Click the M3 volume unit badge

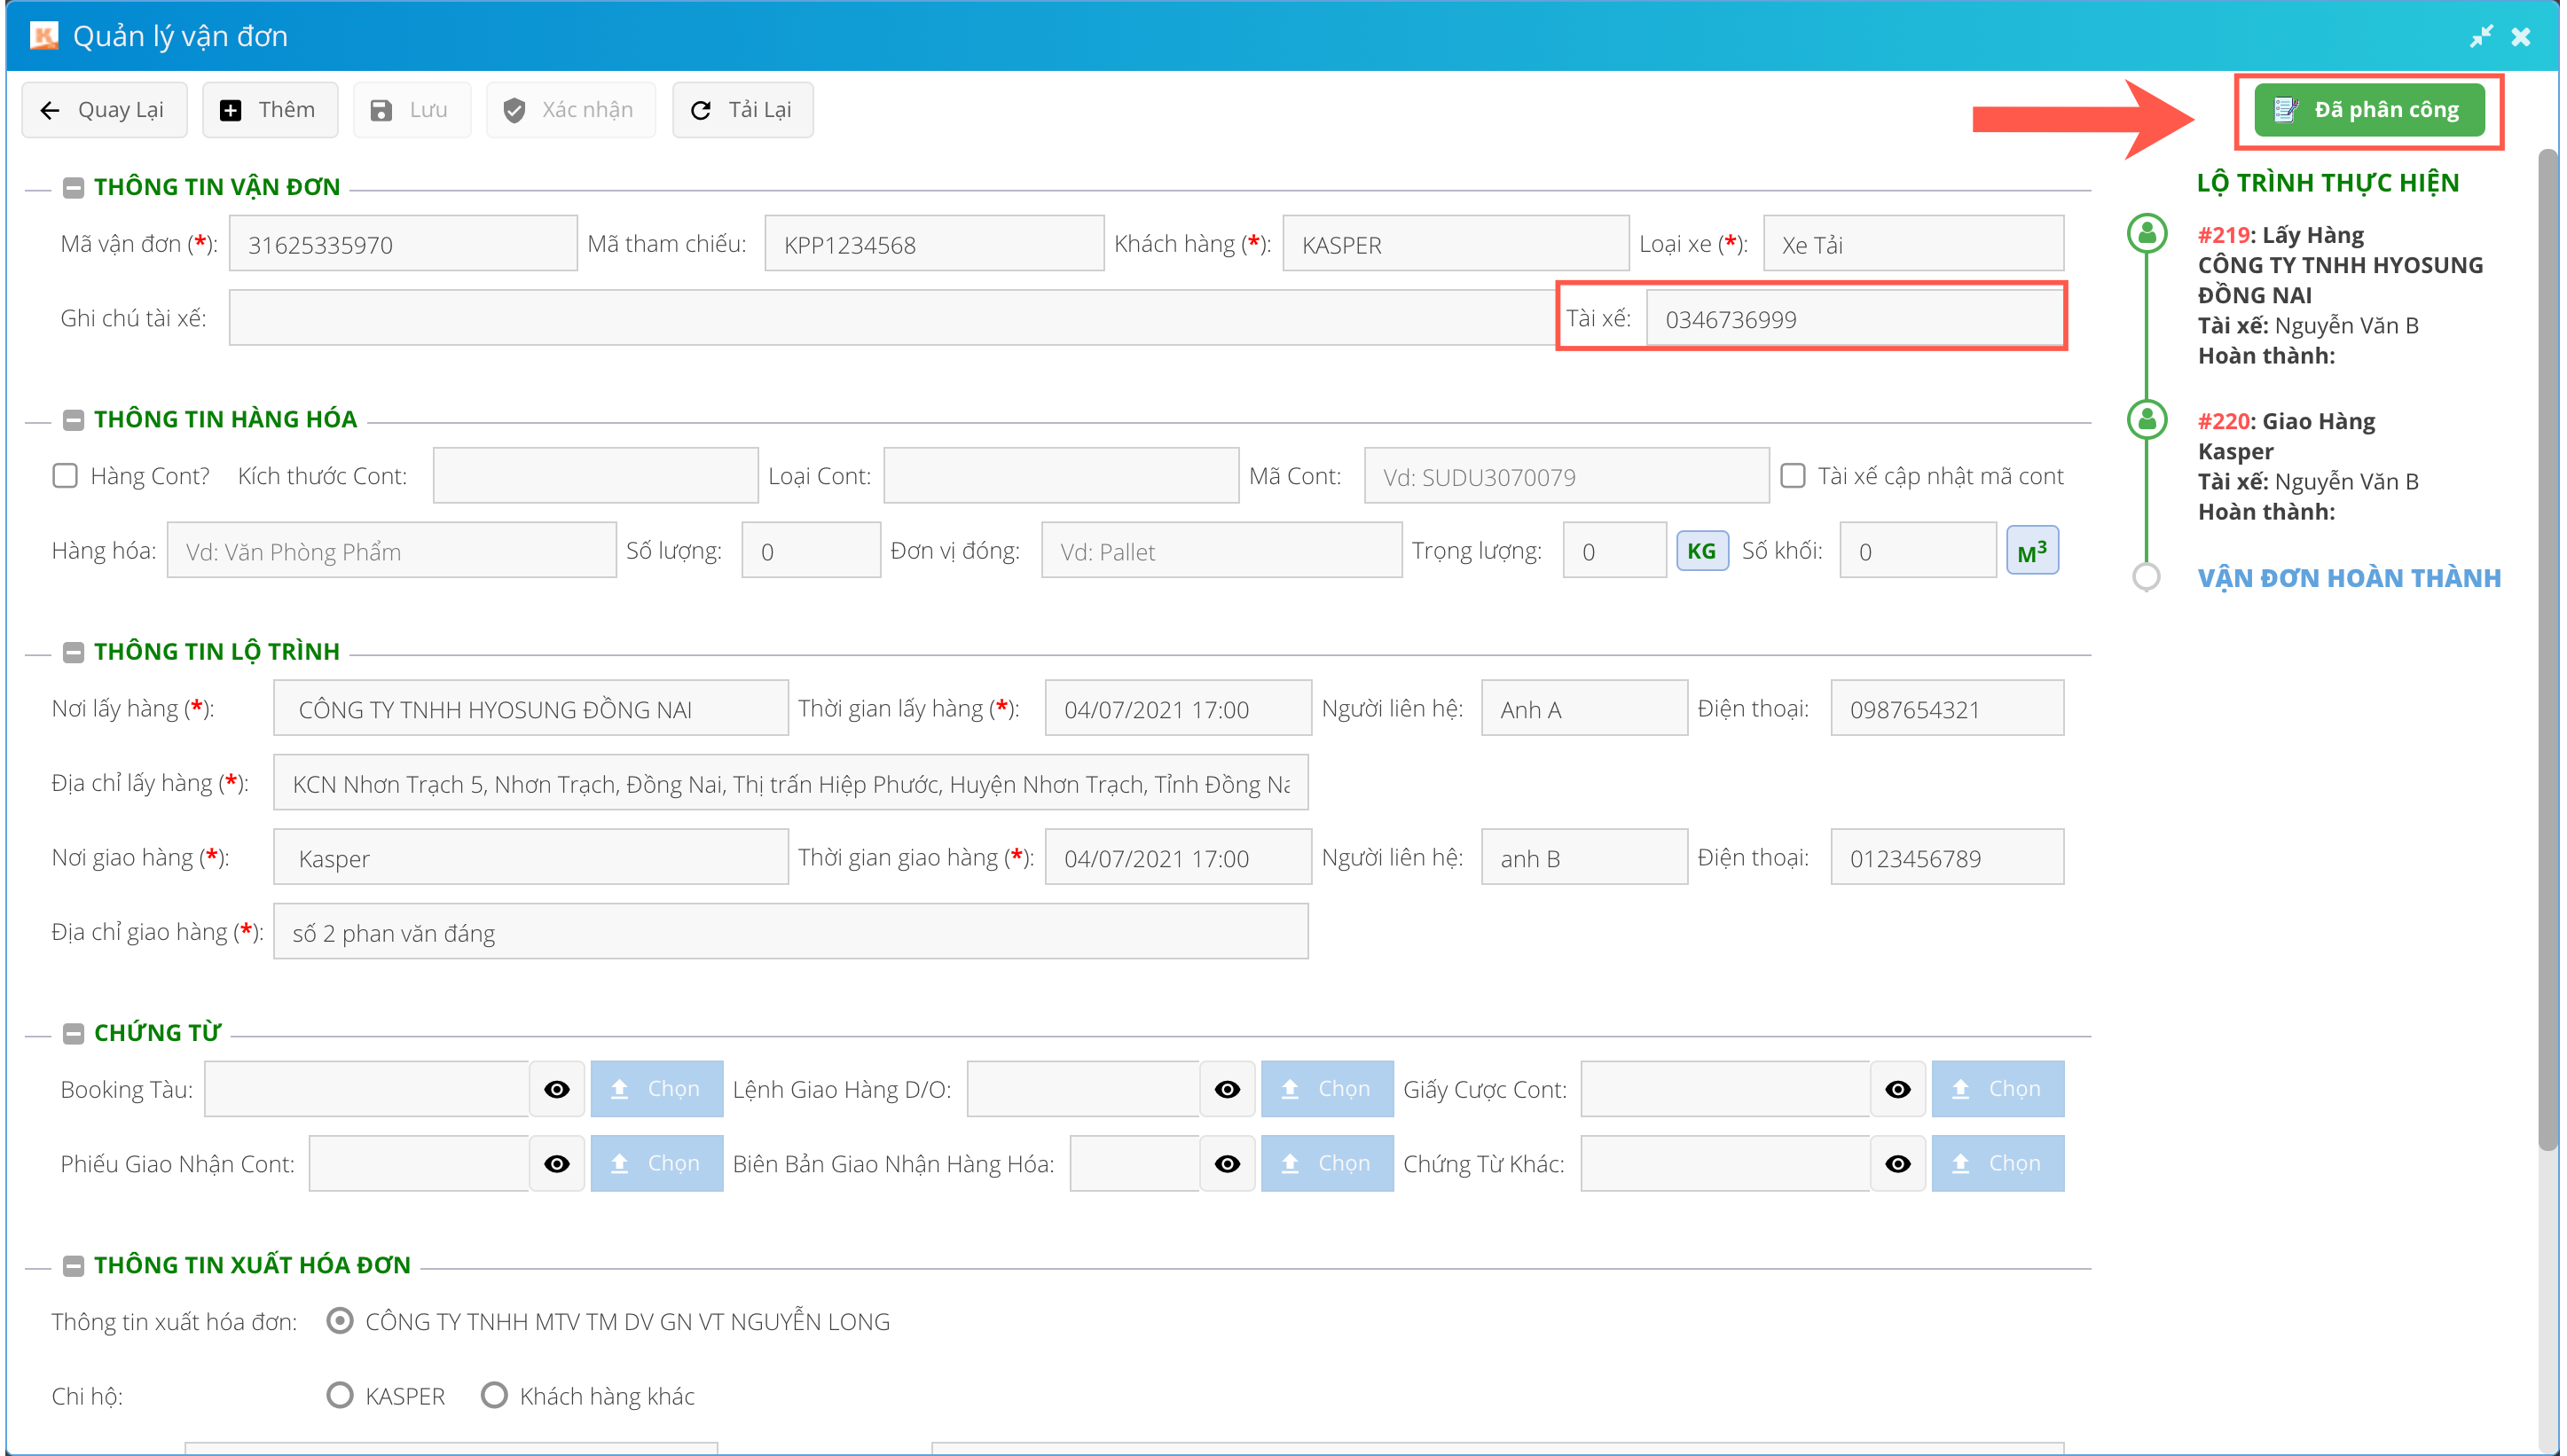coord(2031,551)
